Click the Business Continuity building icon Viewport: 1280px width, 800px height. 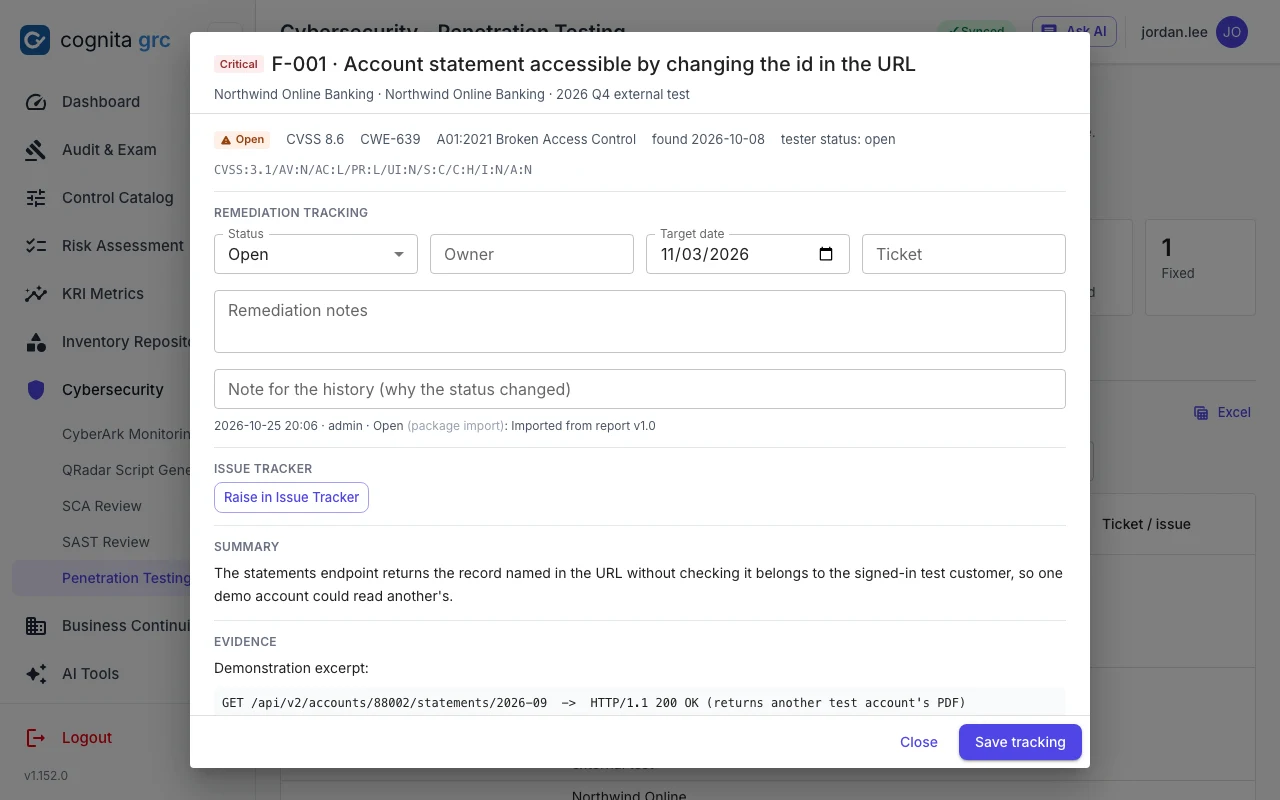pyautogui.click(x=36, y=626)
